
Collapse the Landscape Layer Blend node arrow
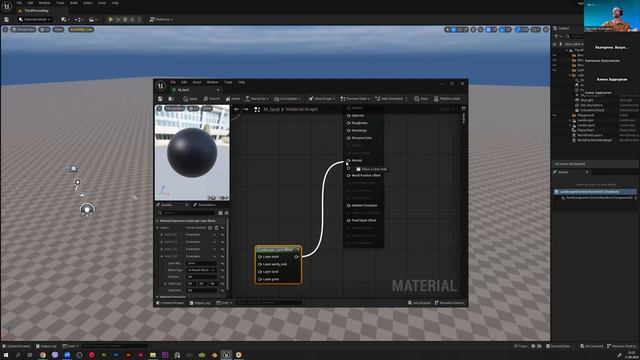tap(298, 249)
